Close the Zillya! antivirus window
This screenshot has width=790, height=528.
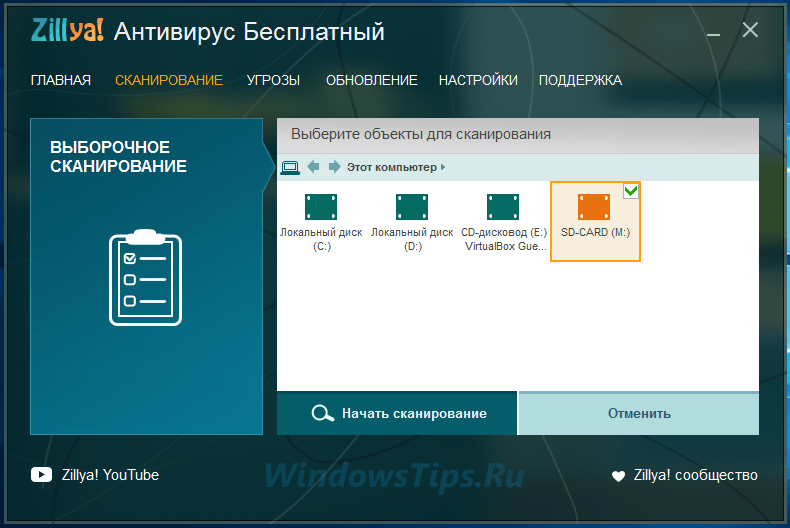[750, 30]
